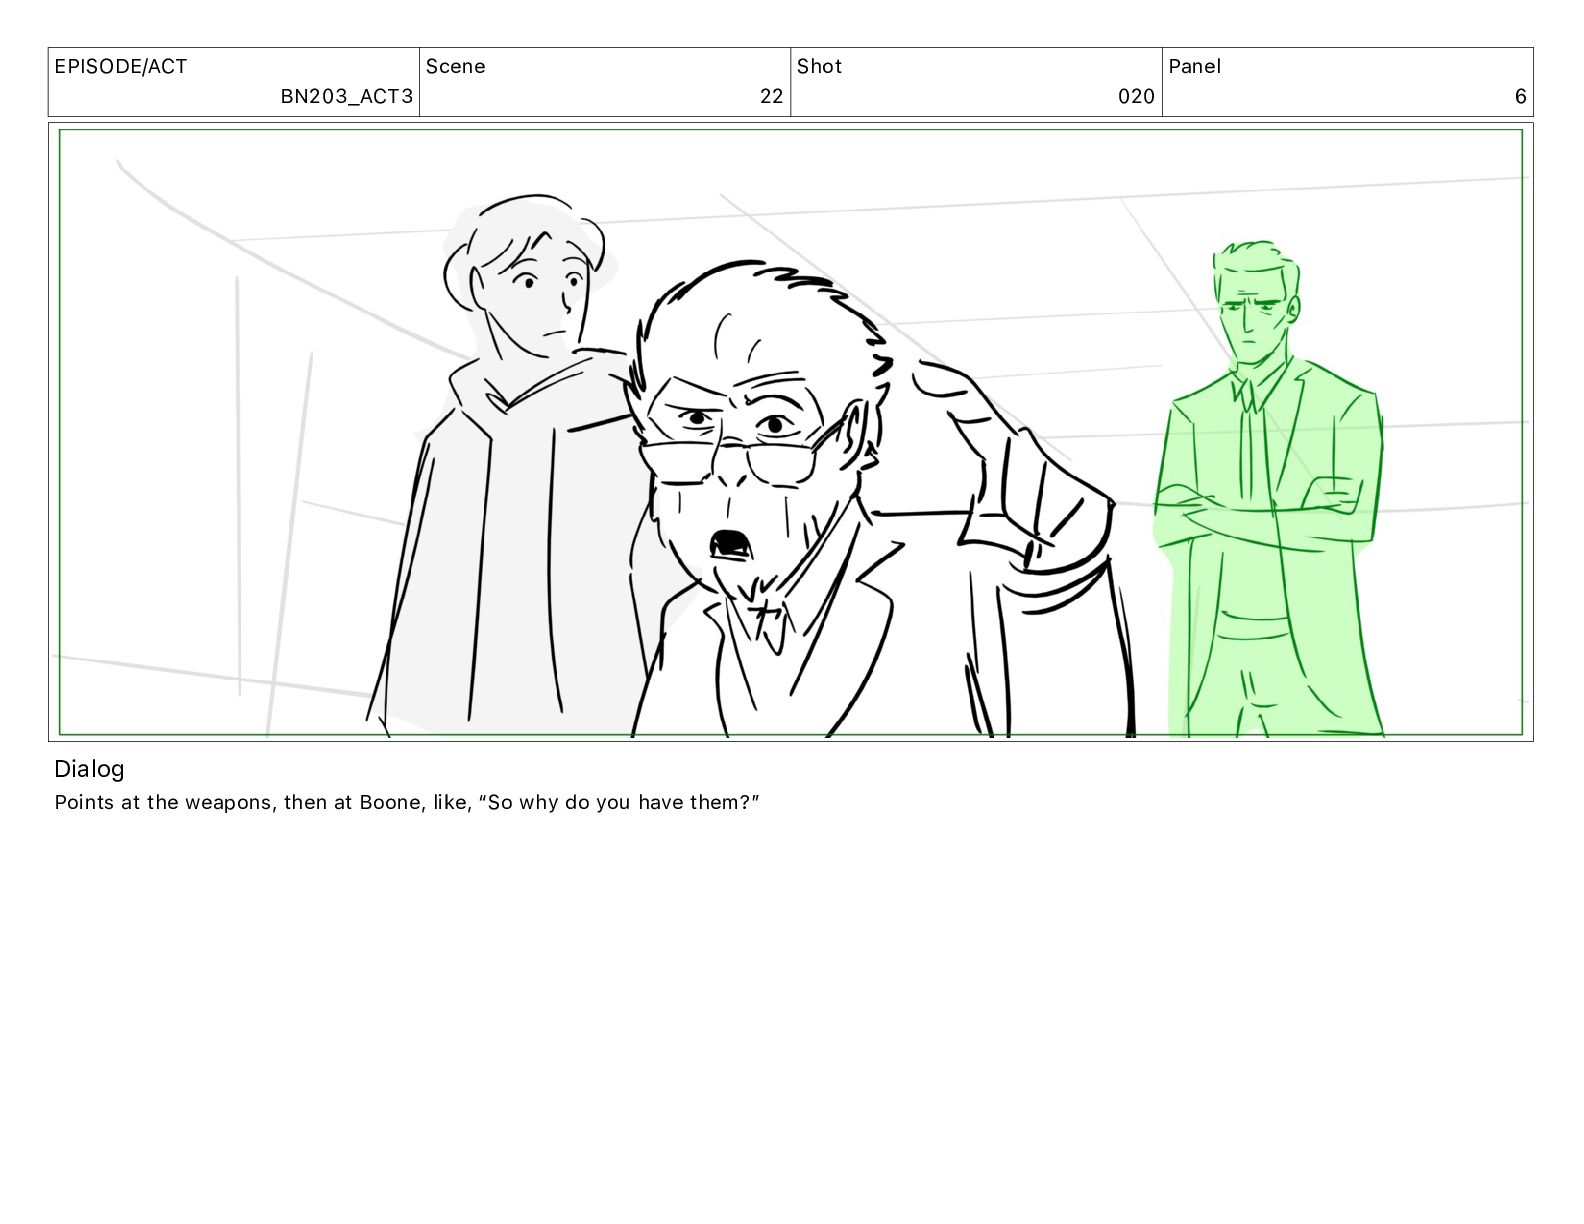Click the Dialog heading
The width and height of the screenshot is (1584, 1224).
pos(89,769)
